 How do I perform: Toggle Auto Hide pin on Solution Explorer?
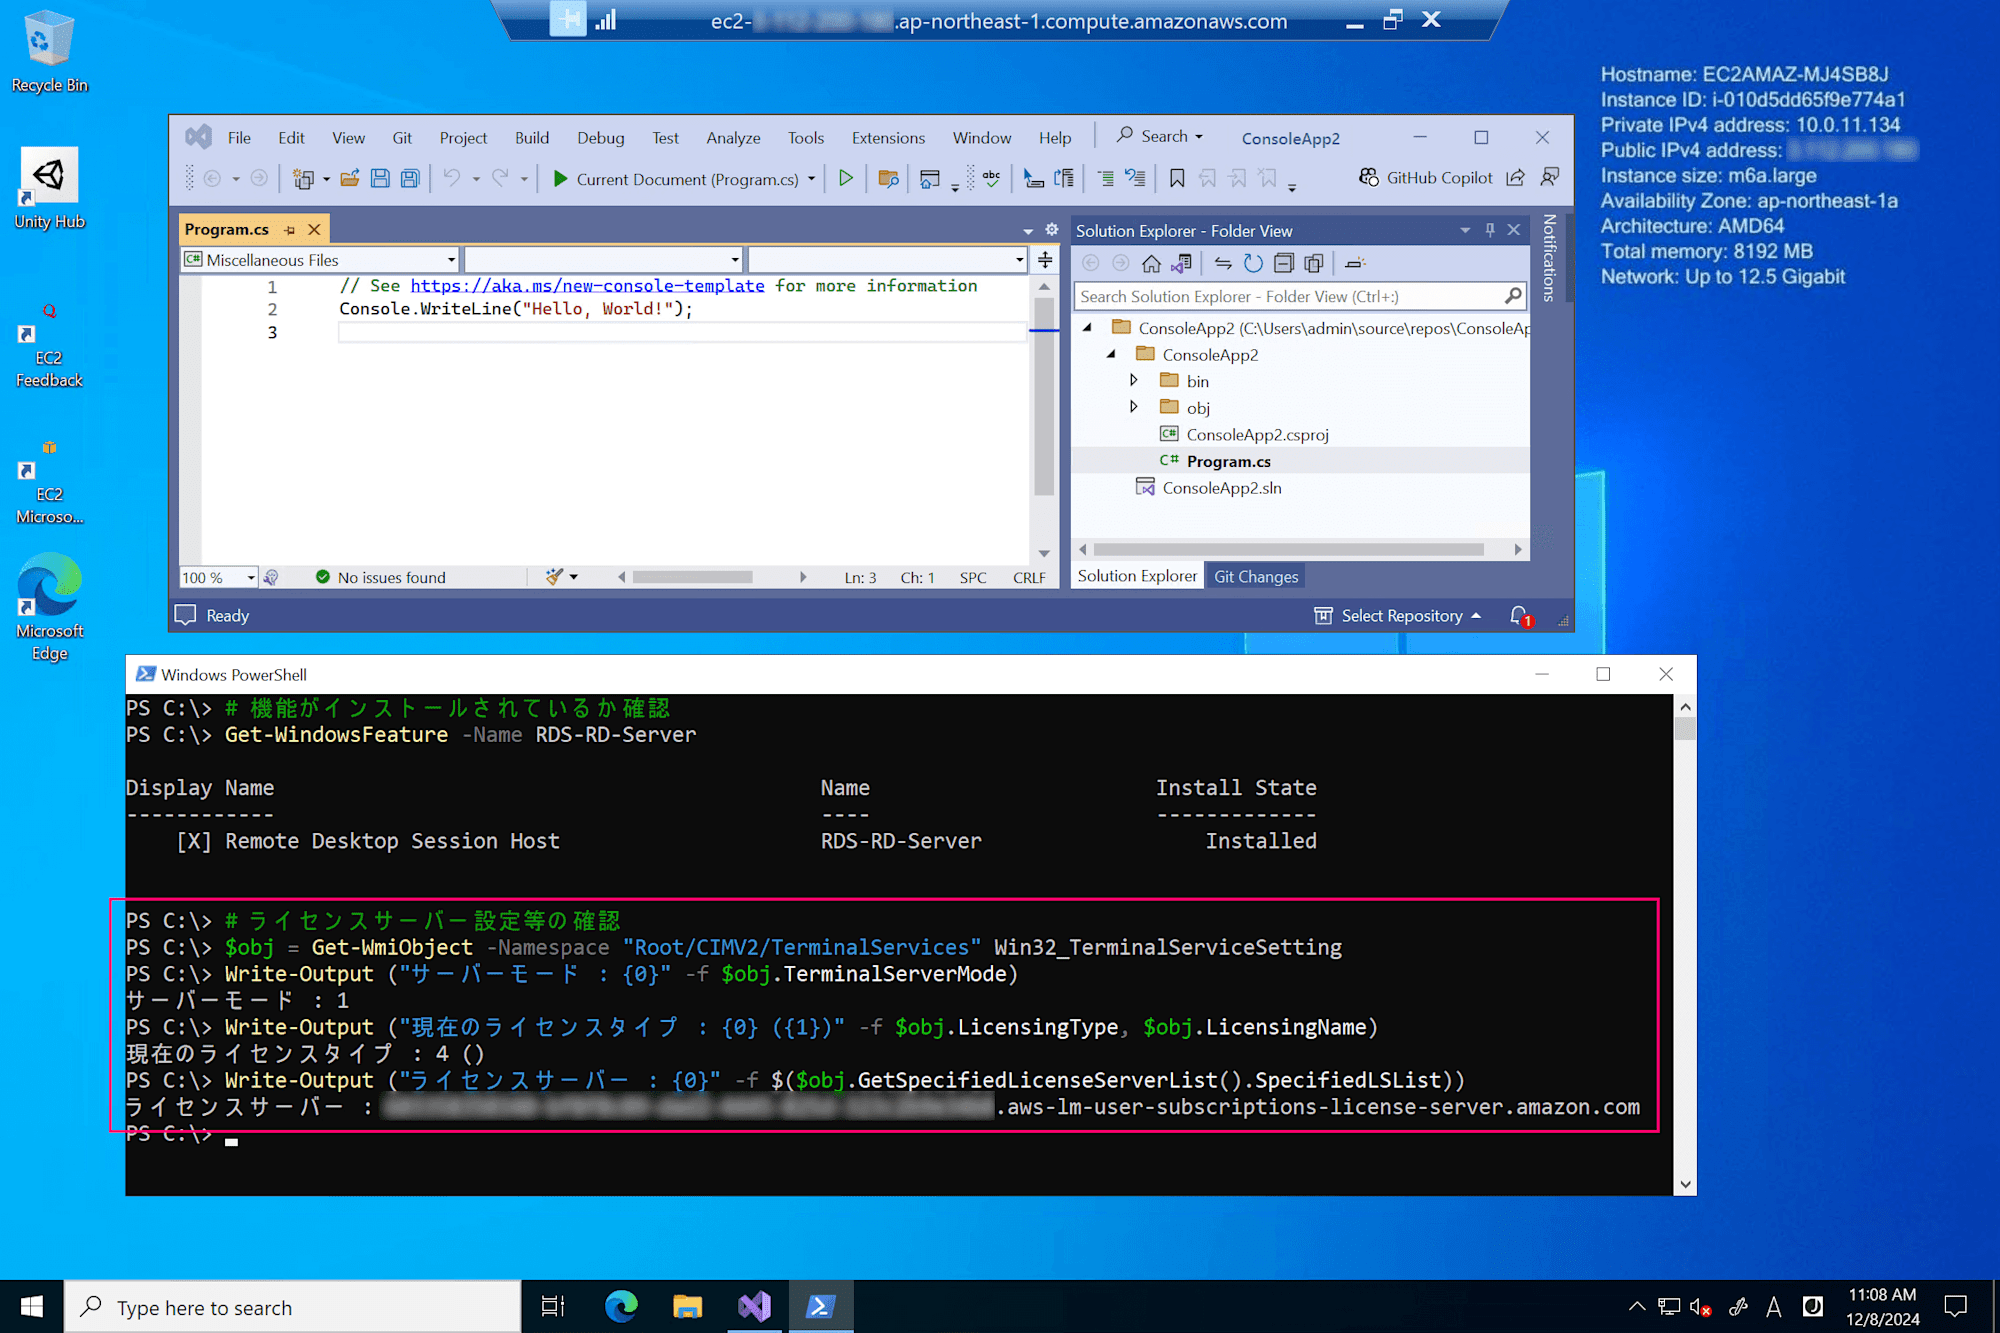[x=1490, y=230]
